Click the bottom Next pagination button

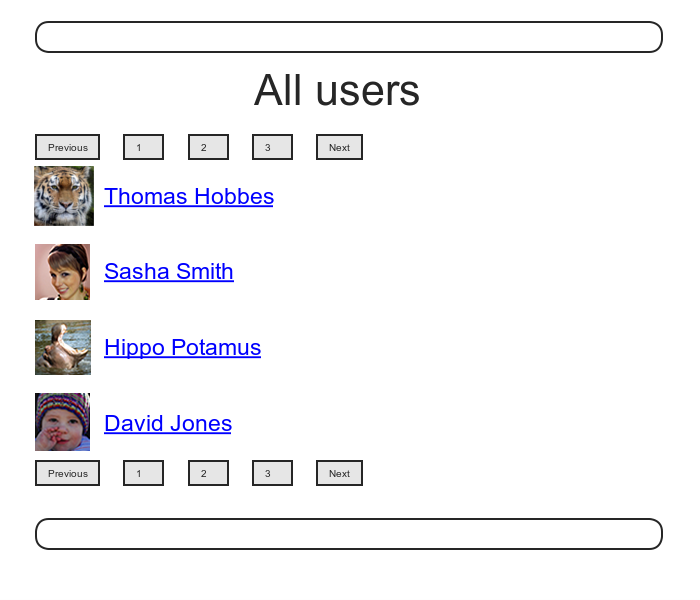[339, 473]
